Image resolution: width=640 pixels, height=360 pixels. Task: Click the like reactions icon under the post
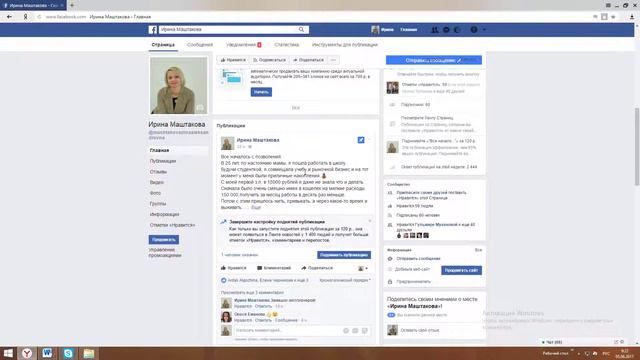pyautogui.click(x=224, y=280)
